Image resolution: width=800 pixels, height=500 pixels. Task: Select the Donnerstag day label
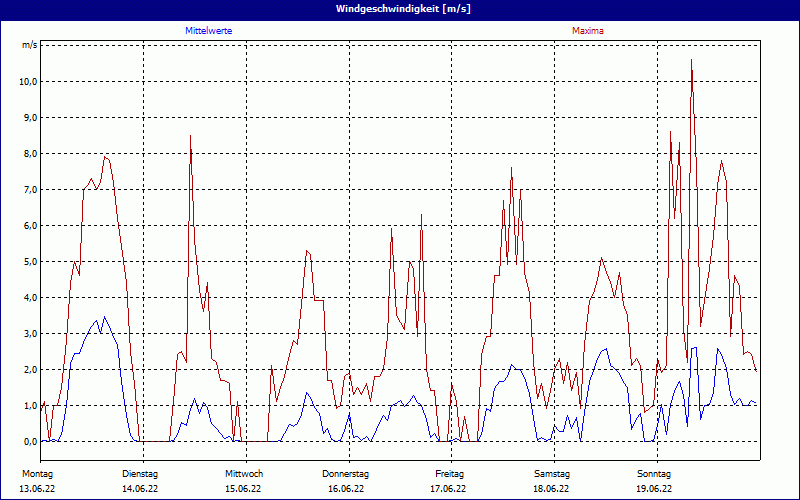(346, 473)
